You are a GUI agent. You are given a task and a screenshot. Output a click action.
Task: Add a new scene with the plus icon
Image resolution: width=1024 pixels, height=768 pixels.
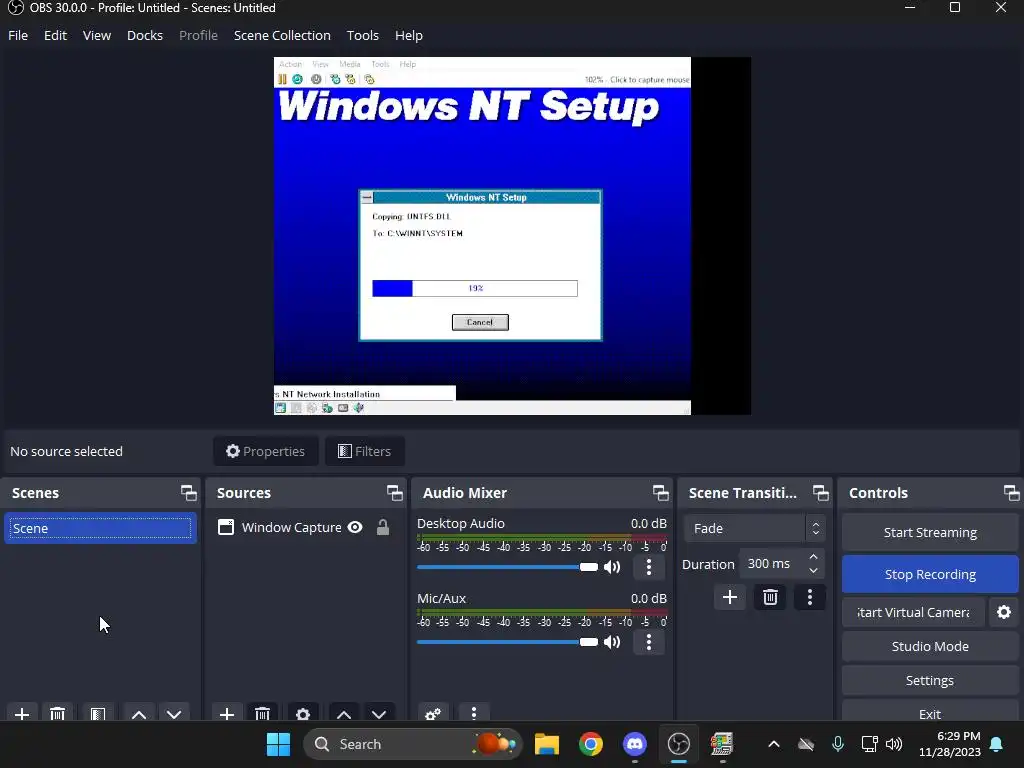click(22, 714)
